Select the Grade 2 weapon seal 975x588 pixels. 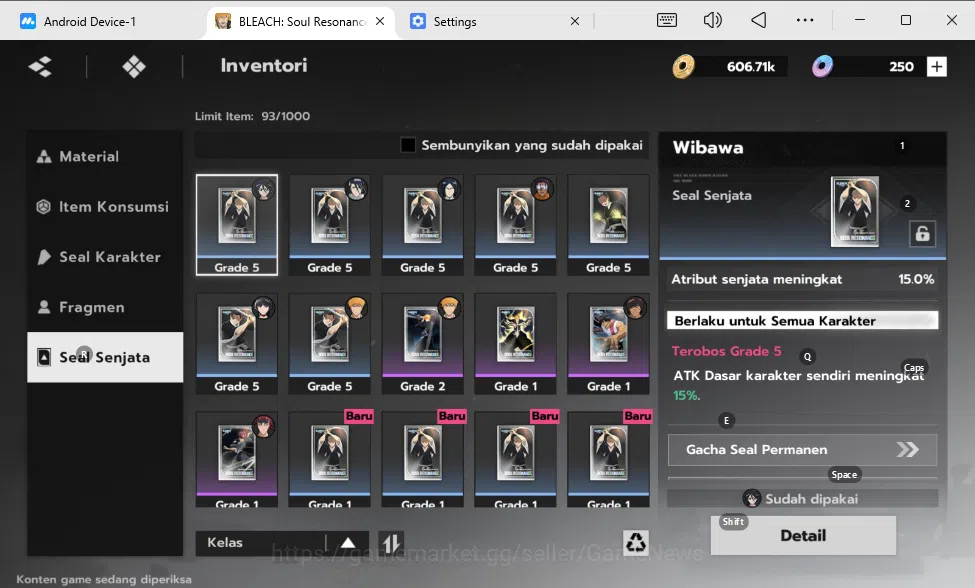422,344
